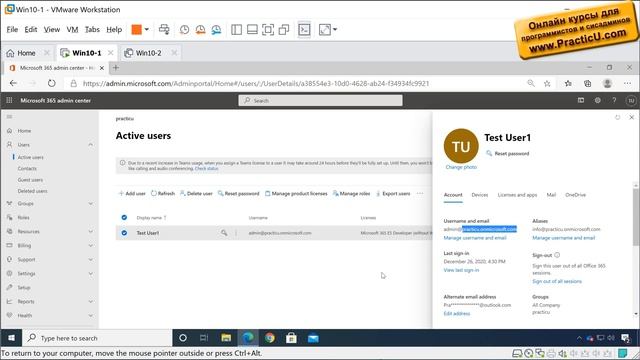Click key icon in Test User1 row
640x360 pixels.
224,233
